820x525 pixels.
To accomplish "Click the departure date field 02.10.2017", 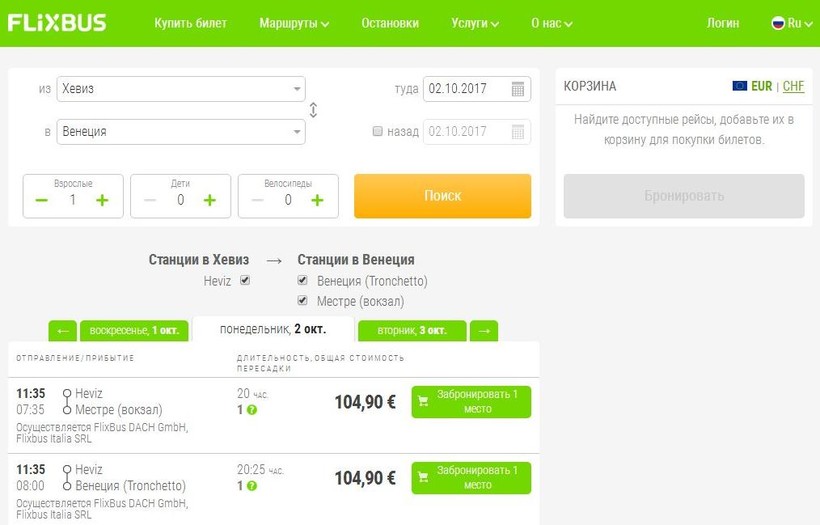I will pyautogui.click(x=477, y=89).
